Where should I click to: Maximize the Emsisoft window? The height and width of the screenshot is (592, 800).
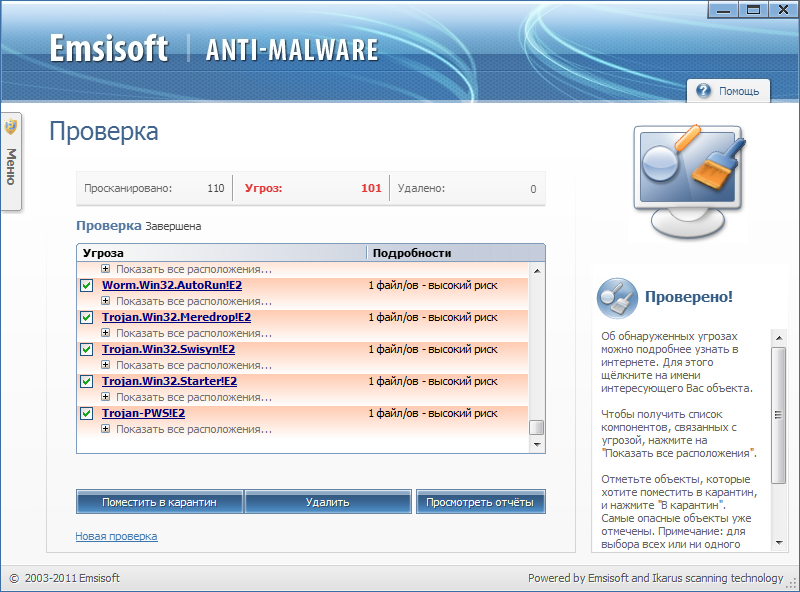(754, 10)
